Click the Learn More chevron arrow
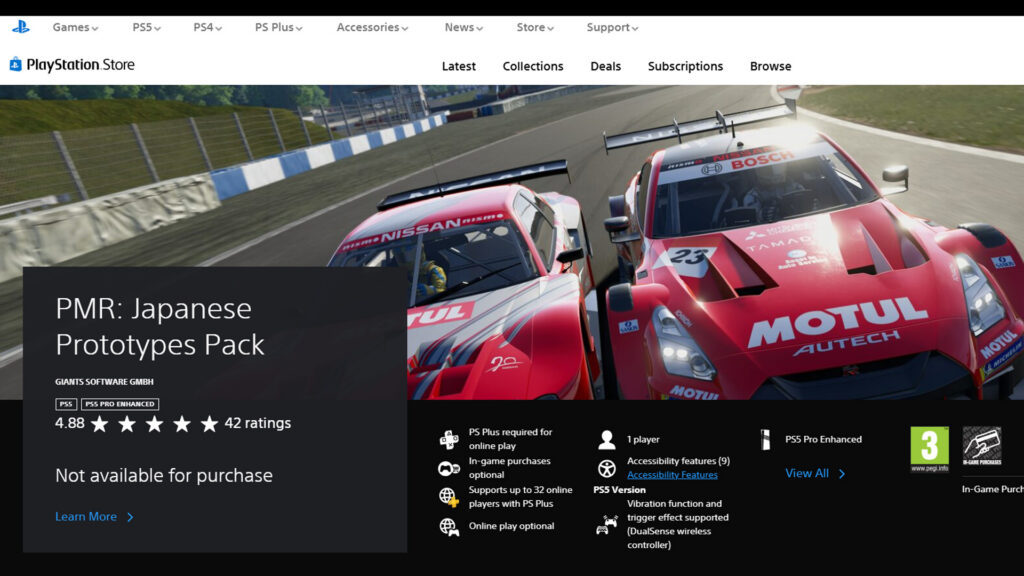Image resolution: width=1024 pixels, height=576 pixels. [130, 517]
